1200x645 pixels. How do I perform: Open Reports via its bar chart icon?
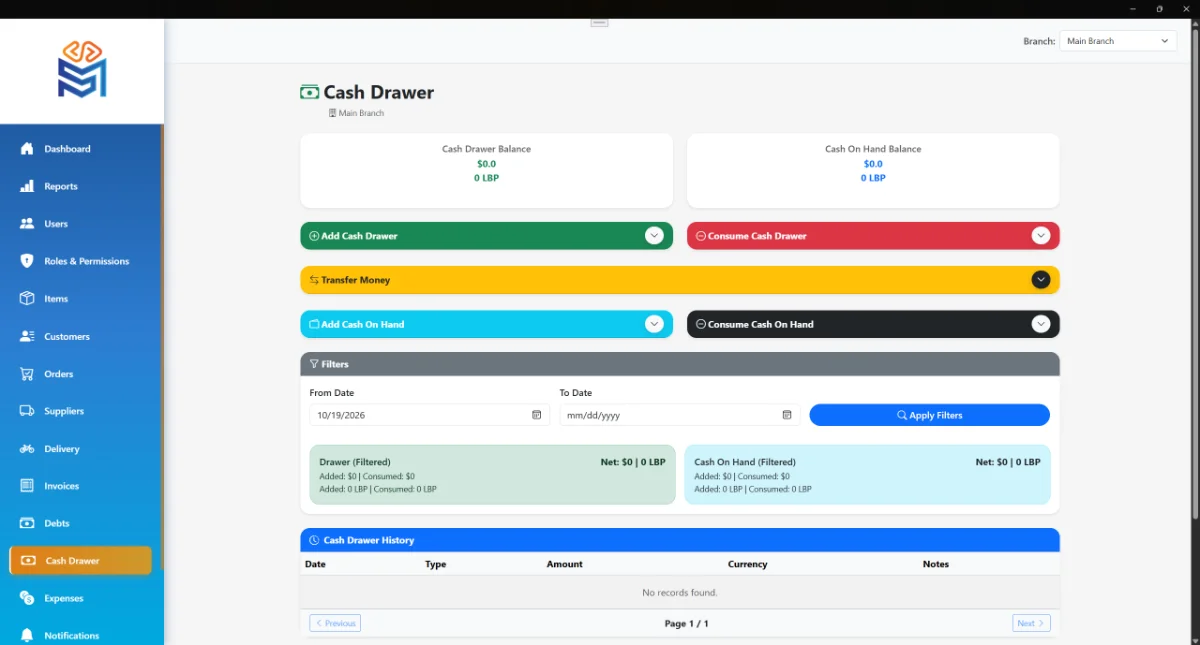(27, 186)
